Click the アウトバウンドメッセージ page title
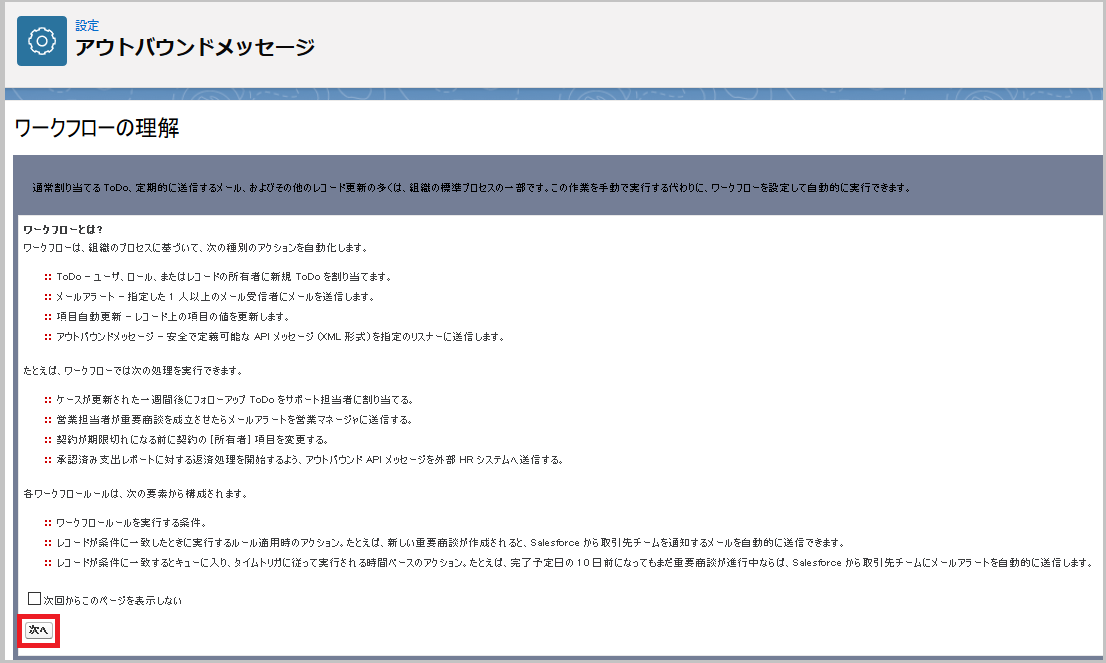This screenshot has height=663, width=1106. (195, 47)
